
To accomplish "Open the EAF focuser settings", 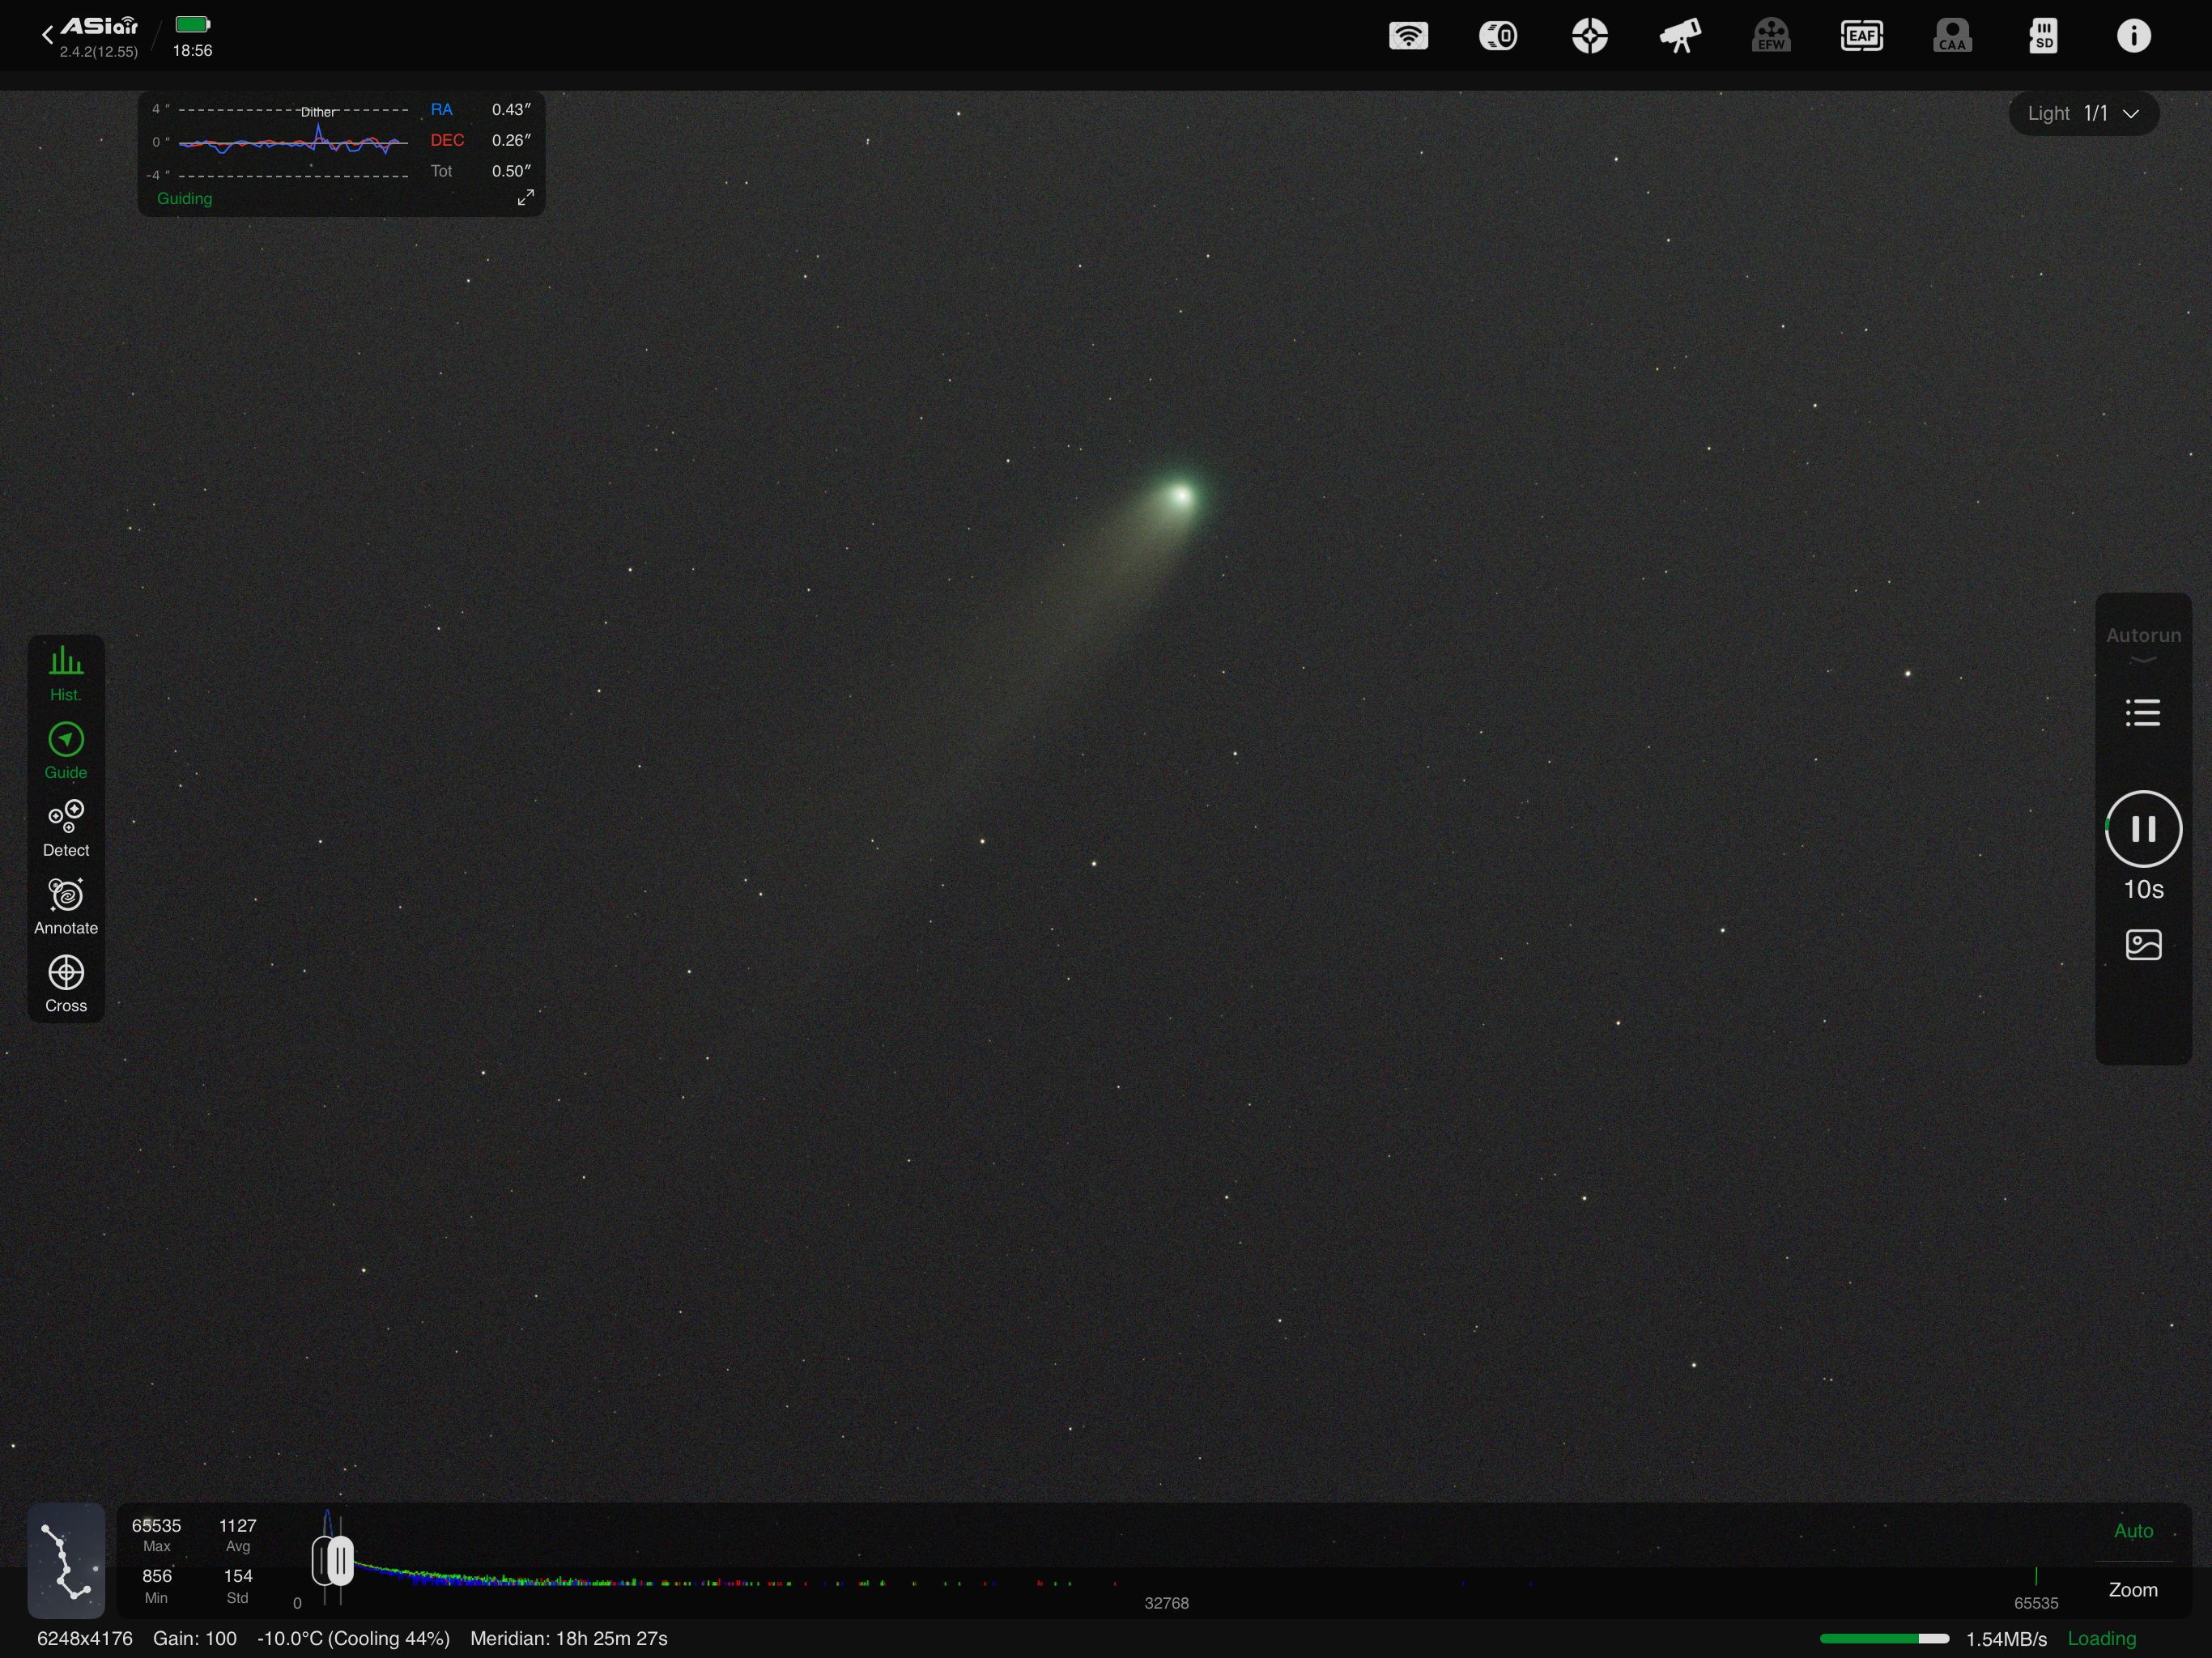I will [1861, 36].
